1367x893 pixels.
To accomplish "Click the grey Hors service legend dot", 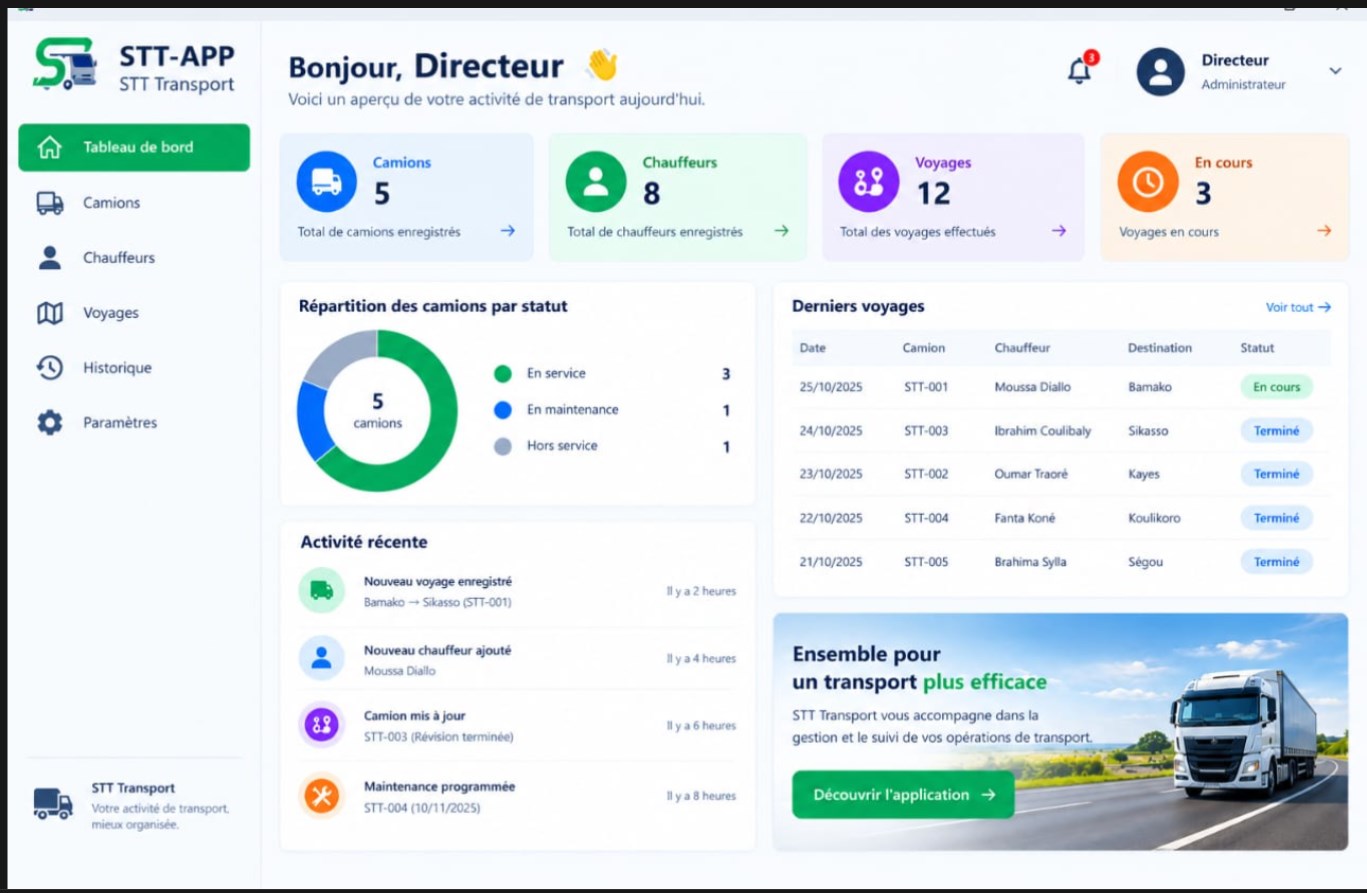I will (503, 446).
